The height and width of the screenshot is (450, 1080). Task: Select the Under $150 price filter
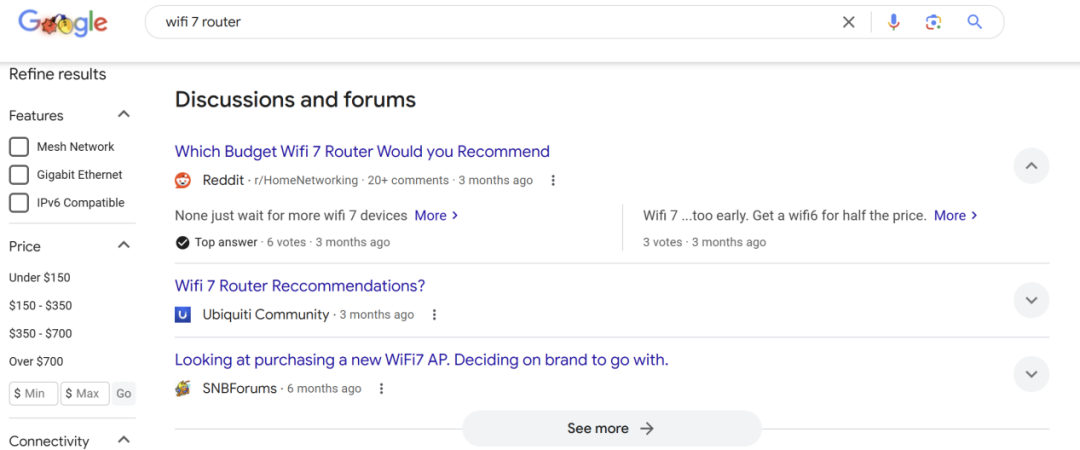click(x=40, y=278)
